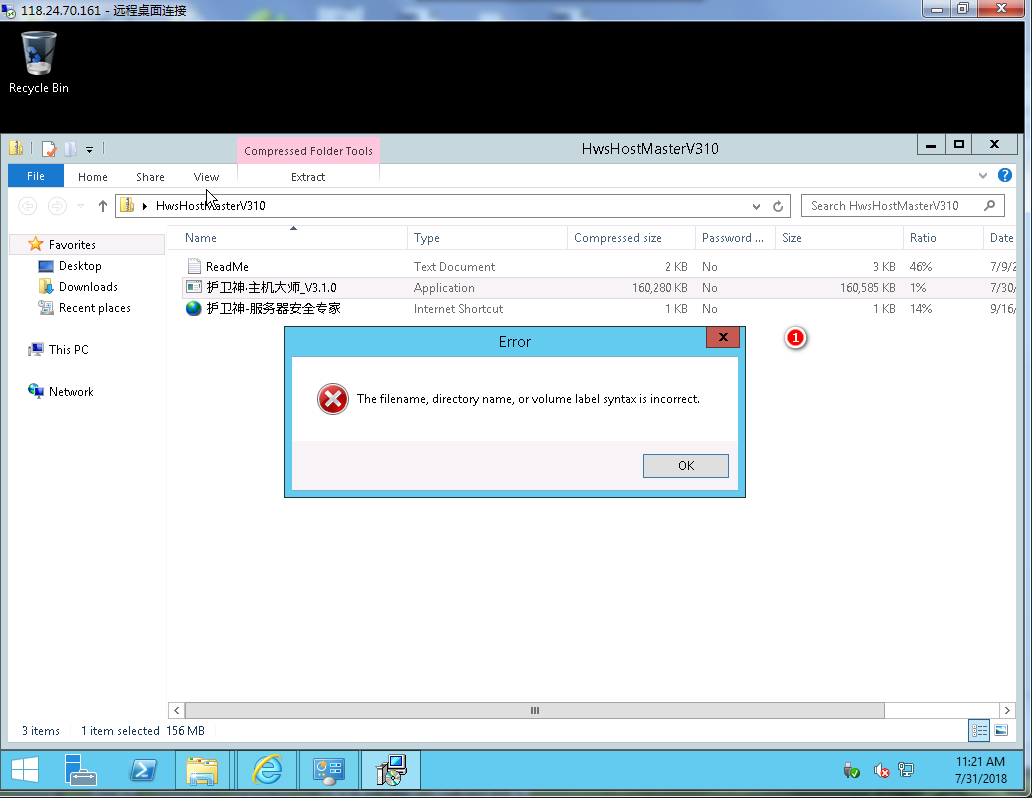Switch to large icons view
The height and width of the screenshot is (798, 1032).
[x=1000, y=730]
